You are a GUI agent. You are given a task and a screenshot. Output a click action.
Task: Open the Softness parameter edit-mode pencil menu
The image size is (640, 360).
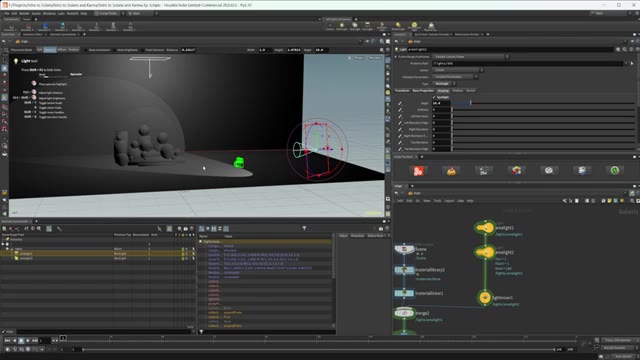point(400,110)
